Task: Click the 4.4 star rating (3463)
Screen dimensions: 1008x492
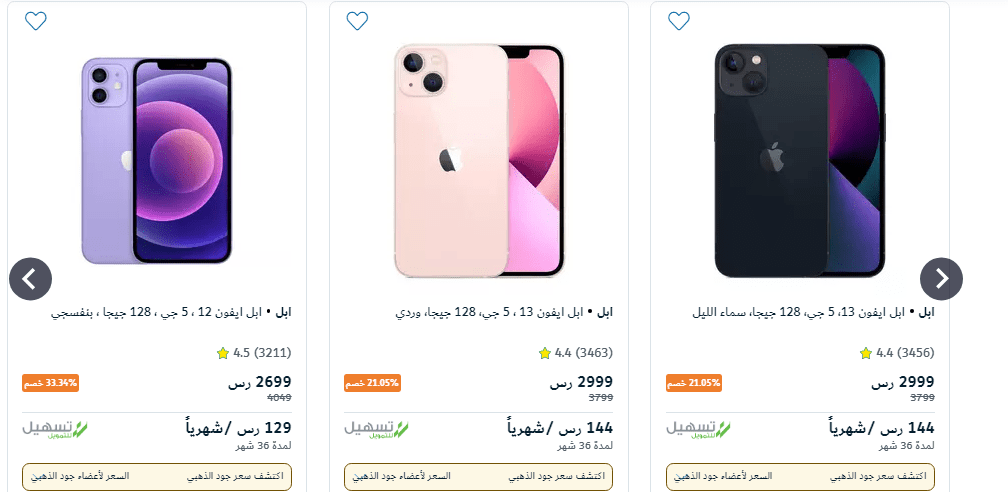Action: tap(575, 353)
